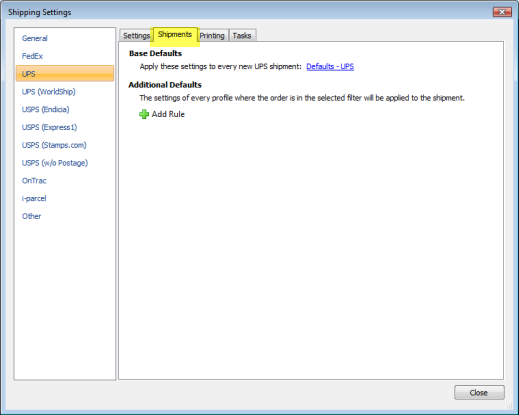The image size is (519, 415).
Task: Select the highlighted UPS entry
Action: click(65, 74)
